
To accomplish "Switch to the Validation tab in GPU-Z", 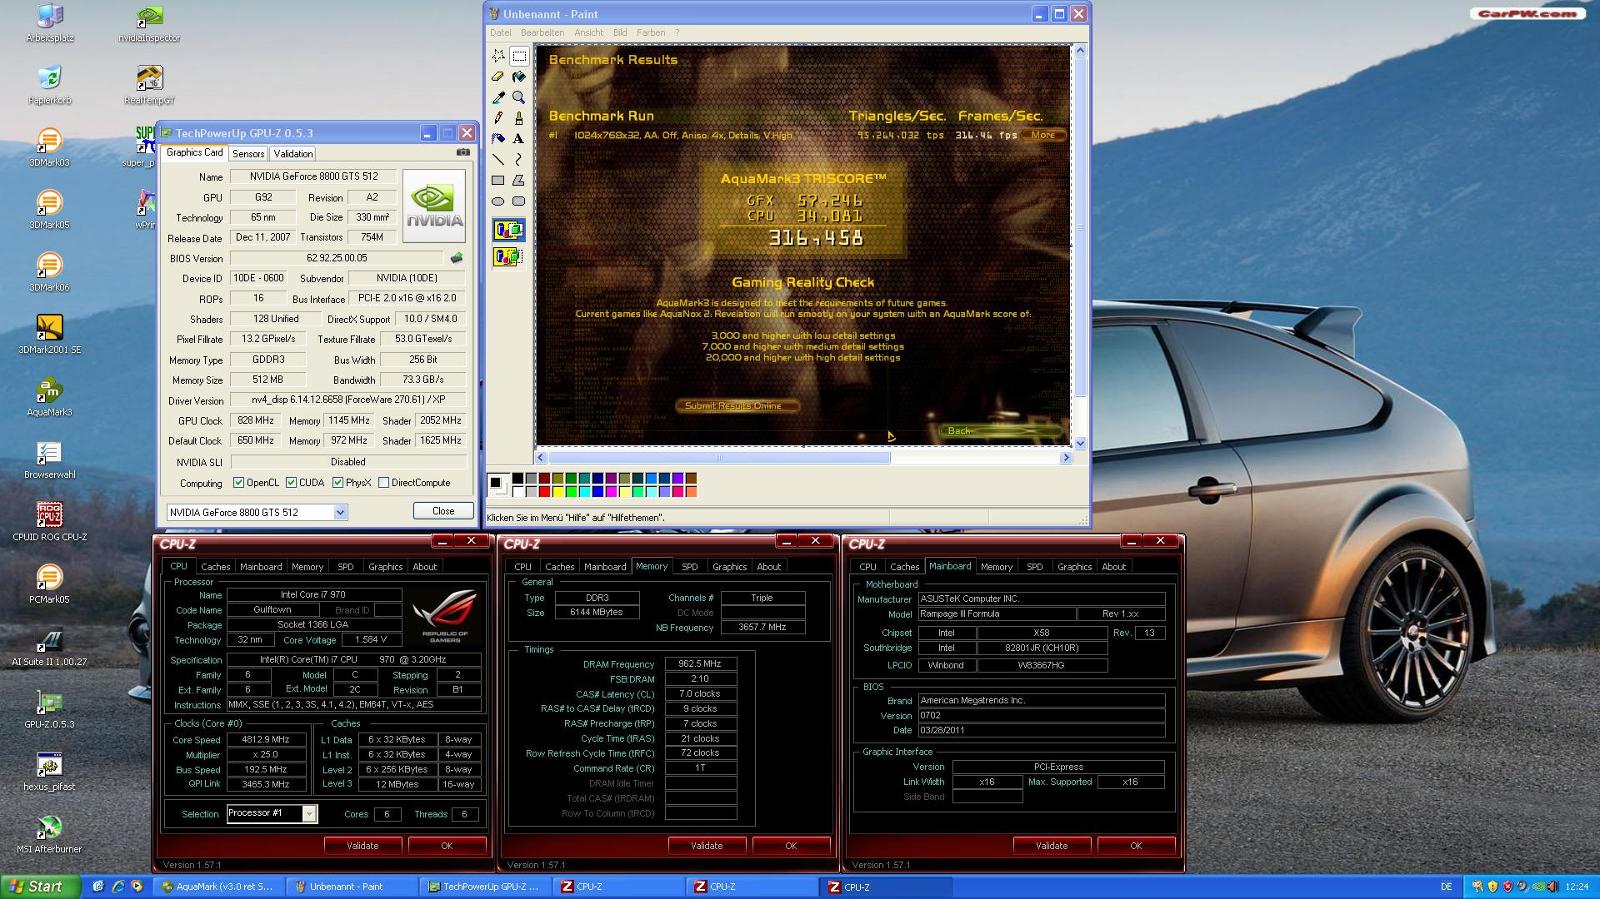I will tap(293, 154).
